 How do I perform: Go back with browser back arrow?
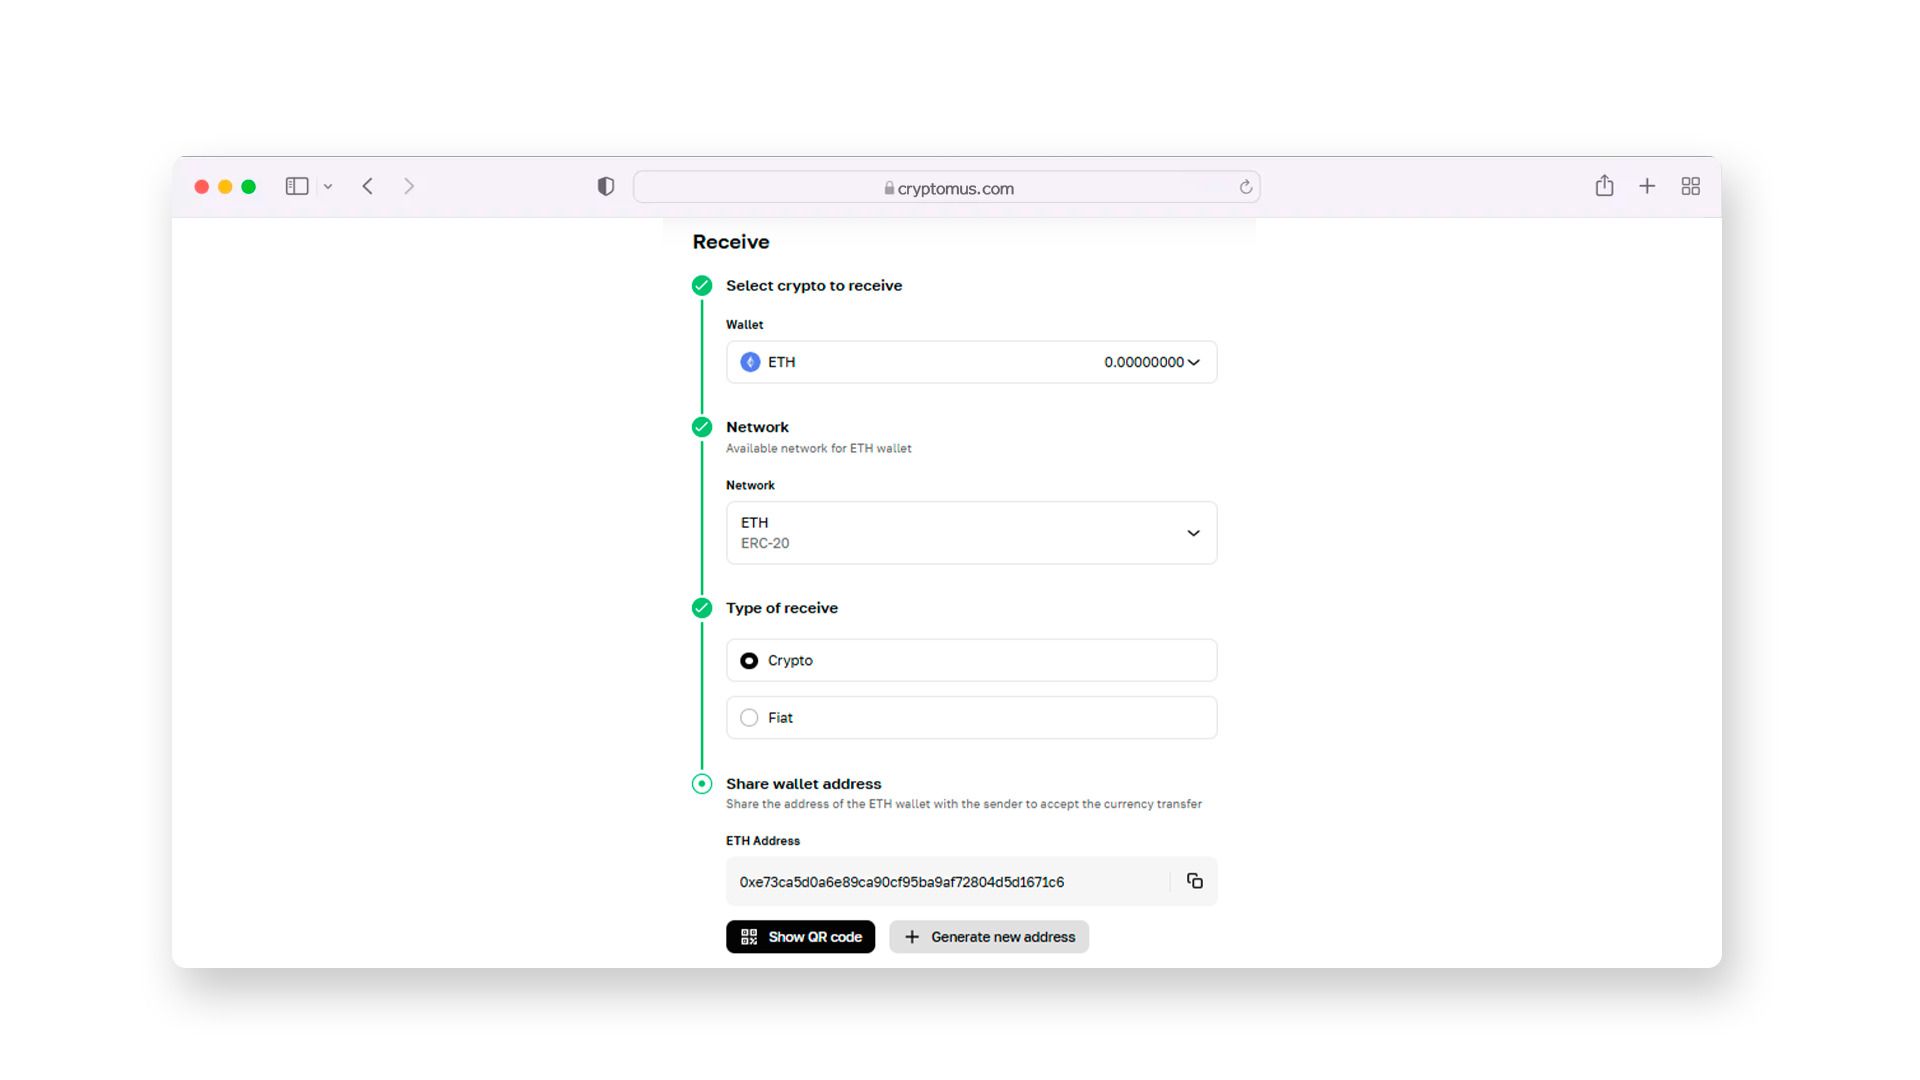point(368,187)
